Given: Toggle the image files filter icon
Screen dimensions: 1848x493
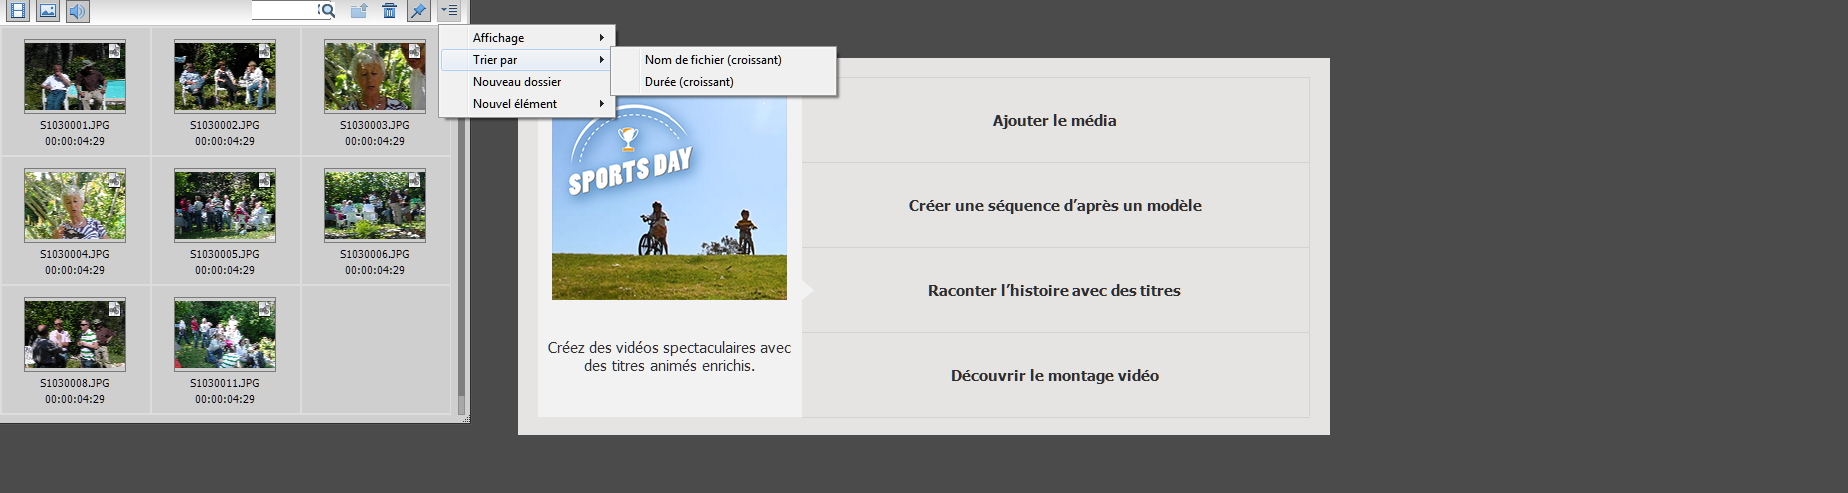Looking at the screenshot, I should 47,11.
